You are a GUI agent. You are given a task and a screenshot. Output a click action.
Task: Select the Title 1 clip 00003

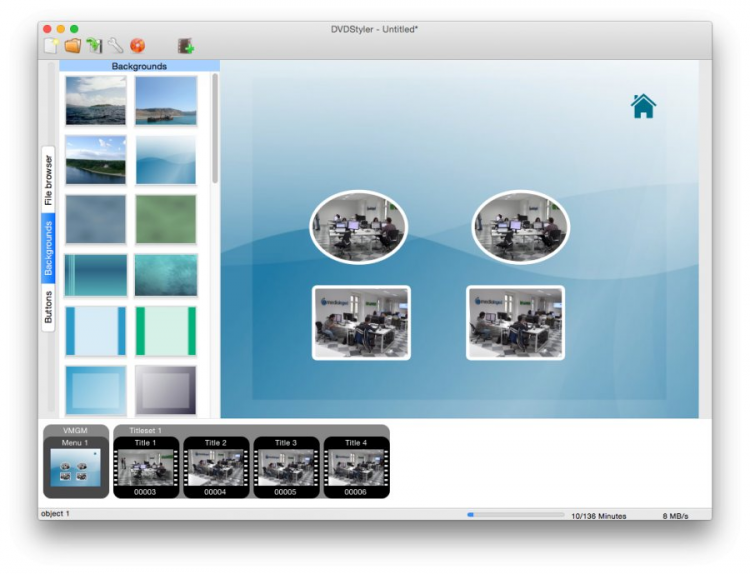[x=146, y=467]
